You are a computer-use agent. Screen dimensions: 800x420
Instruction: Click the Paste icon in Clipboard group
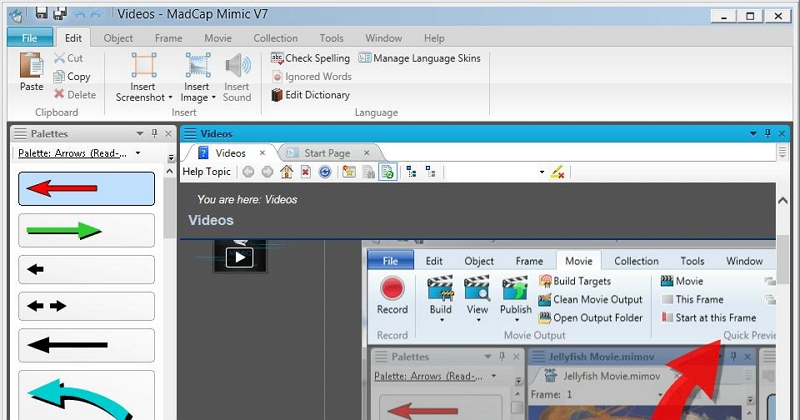tap(32, 65)
